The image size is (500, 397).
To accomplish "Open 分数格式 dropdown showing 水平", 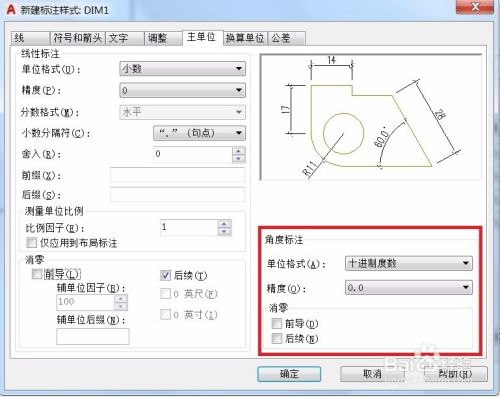I will [x=182, y=112].
